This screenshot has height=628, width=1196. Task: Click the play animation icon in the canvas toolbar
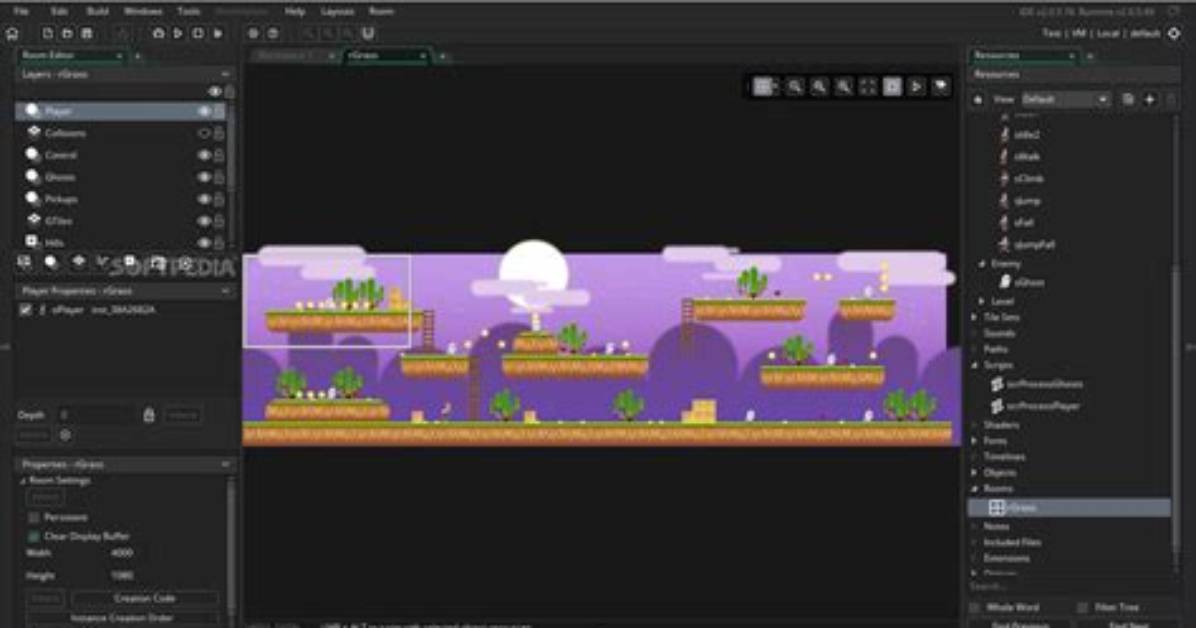pyautogui.click(x=916, y=86)
